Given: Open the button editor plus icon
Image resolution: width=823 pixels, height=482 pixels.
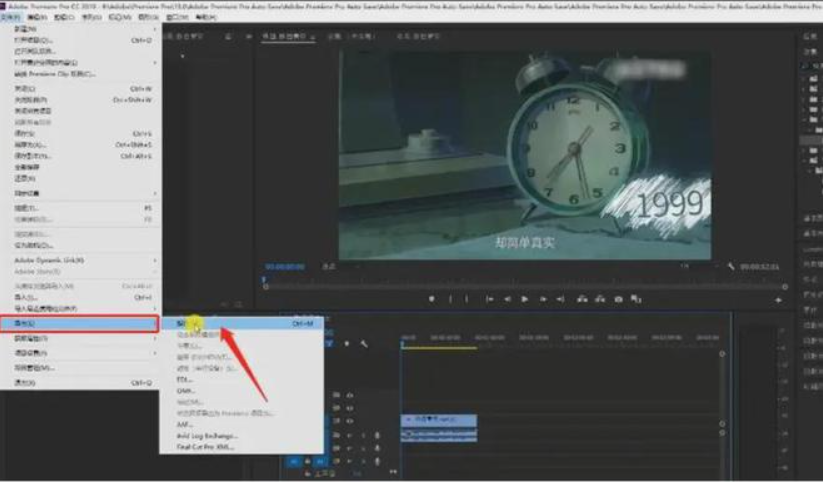Looking at the screenshot, I should click(778, 300).
